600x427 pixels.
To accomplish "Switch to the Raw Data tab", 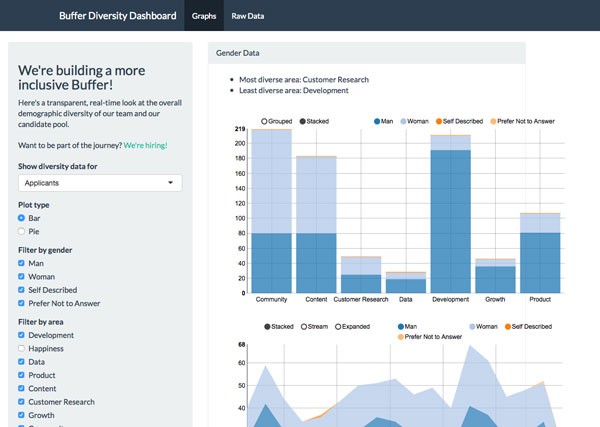I will [248, 16].
